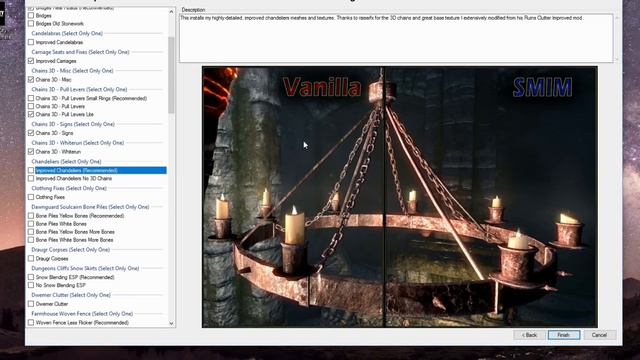Cancel the installer dialog
640x360 pixels.
pos(599,335)
